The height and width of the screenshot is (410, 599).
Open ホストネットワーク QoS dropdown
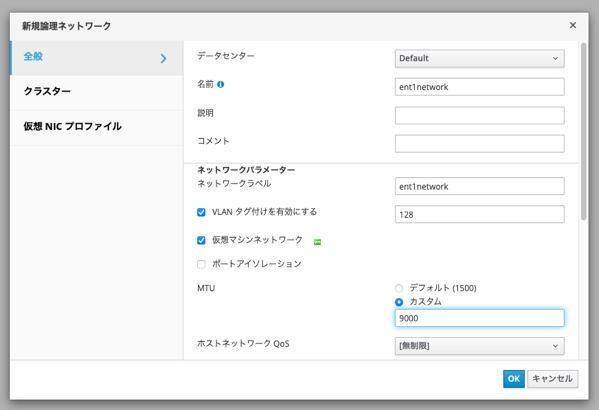click(479, 346)
